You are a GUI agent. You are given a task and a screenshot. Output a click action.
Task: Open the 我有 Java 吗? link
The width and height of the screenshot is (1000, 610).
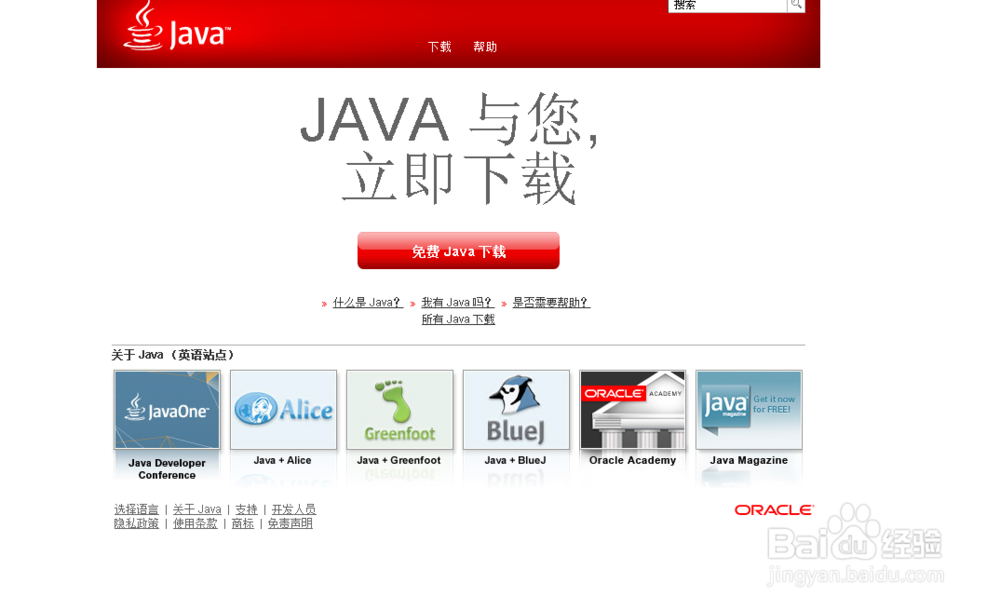(458, 301)
